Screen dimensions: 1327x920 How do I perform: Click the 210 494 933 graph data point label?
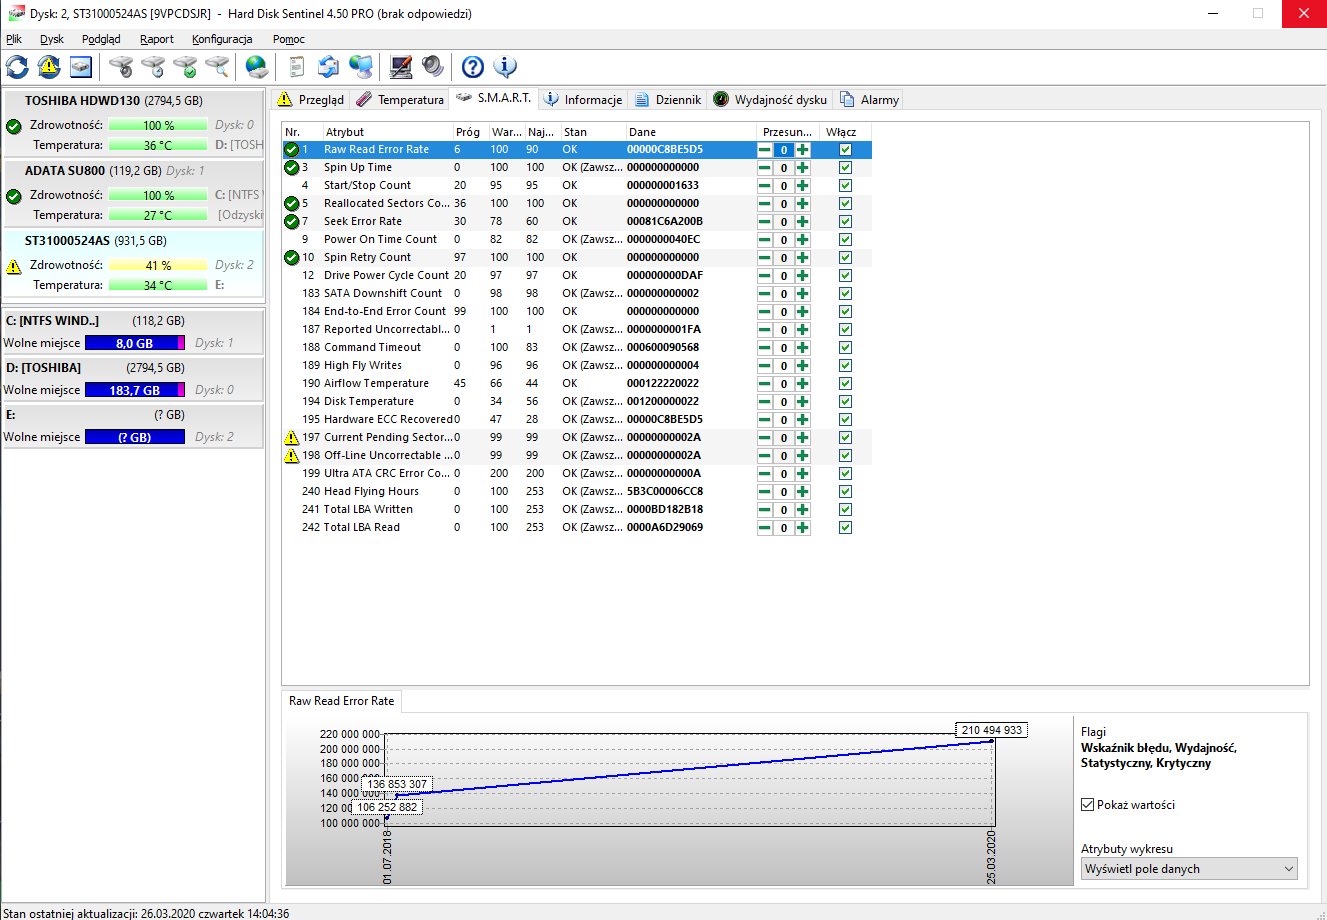992,730
